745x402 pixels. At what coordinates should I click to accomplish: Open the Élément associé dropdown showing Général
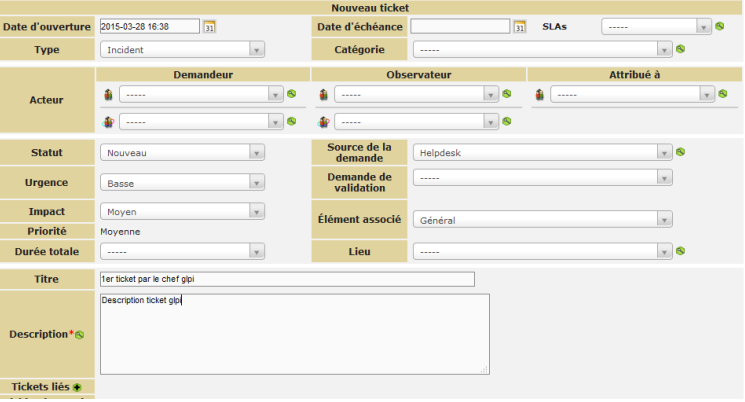(x=541, y=219)
